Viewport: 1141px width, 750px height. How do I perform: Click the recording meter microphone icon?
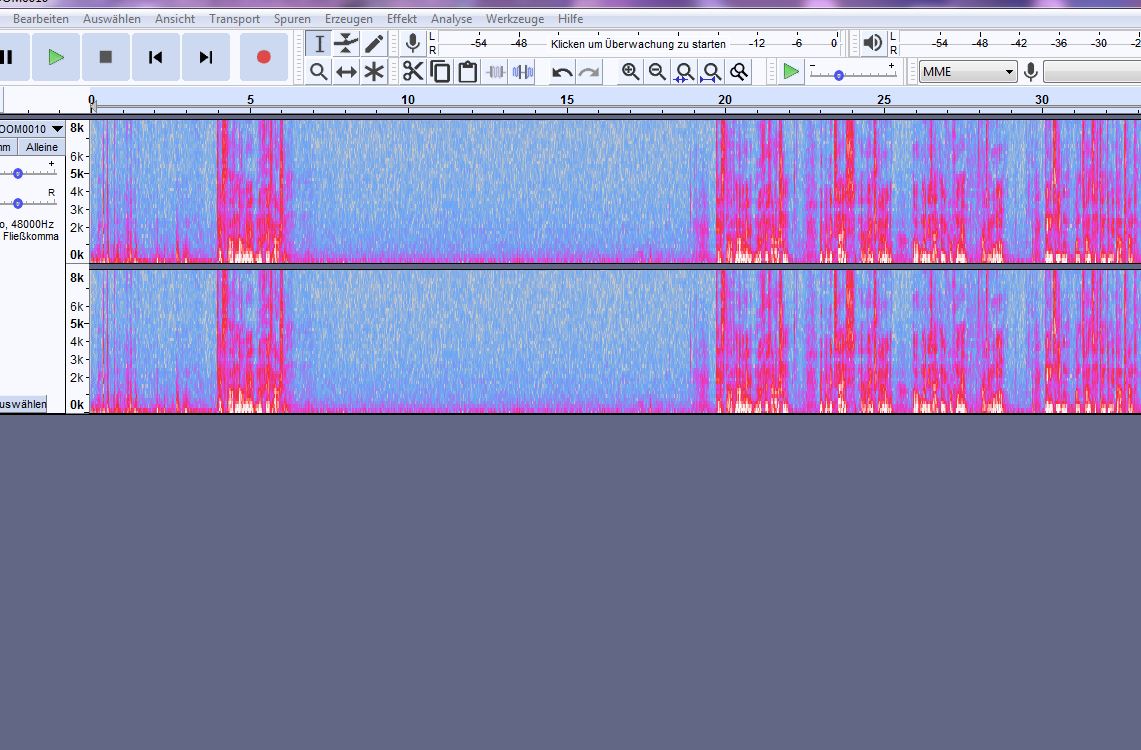pyautogui.click(x=413, y=44)
